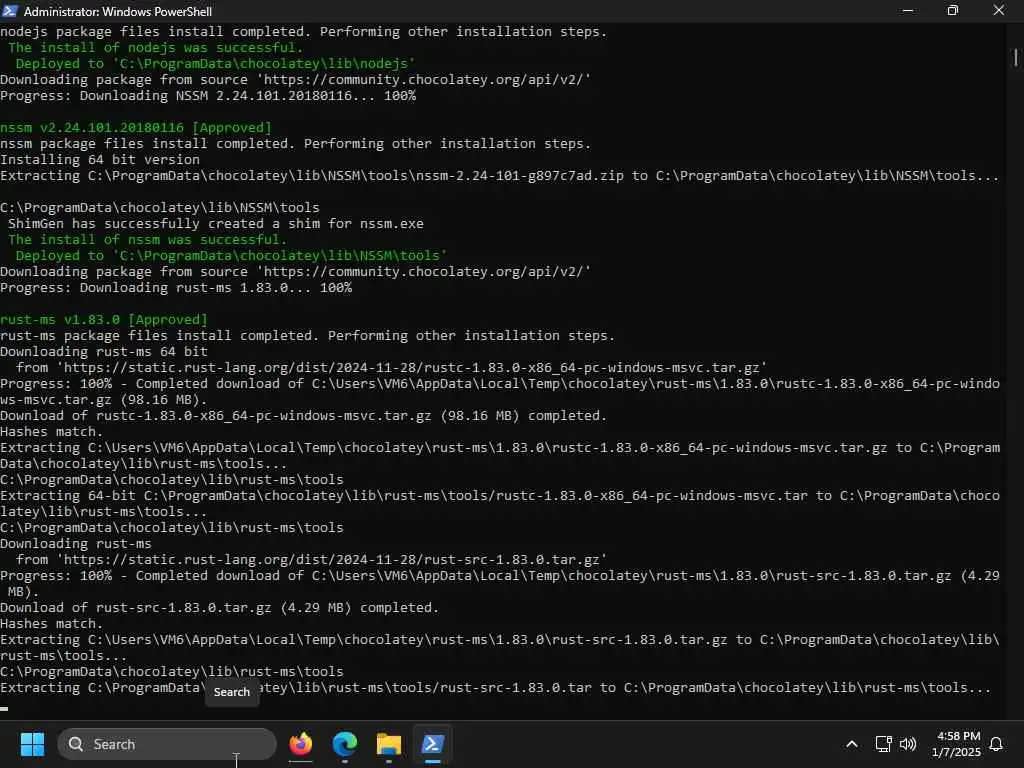Click 'Download of rust-src-1.83.0.tar.gz (4.29 MB) completed.'
The image size is (1024, 768).
[x=219, y=607]
